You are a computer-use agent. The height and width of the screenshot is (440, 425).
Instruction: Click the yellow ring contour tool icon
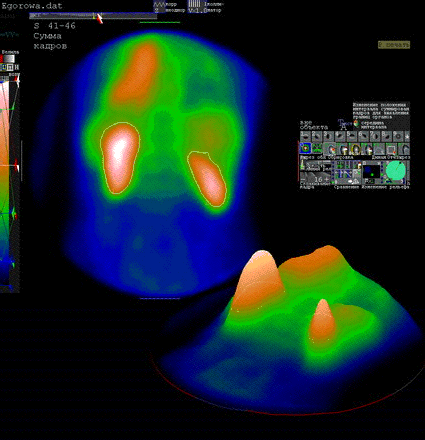[x=355, y=149]
